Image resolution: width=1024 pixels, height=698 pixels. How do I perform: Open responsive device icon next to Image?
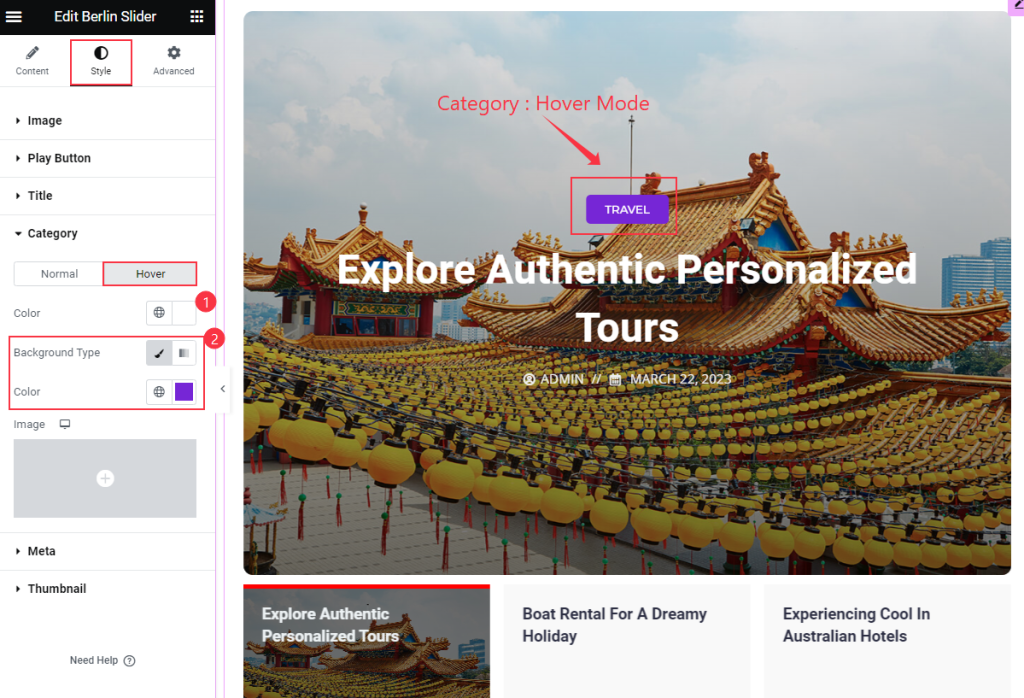65,424
